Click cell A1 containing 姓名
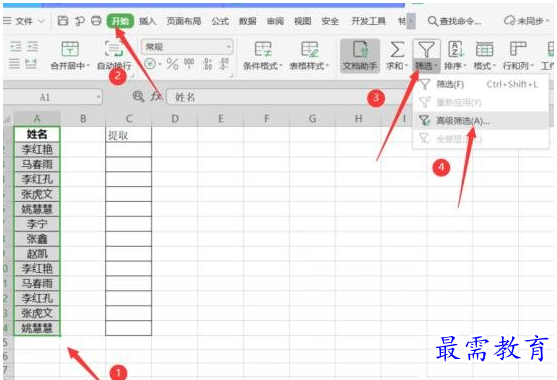 37,134
